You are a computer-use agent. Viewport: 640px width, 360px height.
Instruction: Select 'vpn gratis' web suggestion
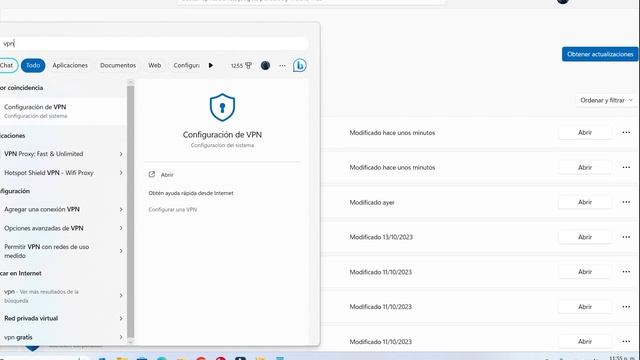tap(63, 337)
